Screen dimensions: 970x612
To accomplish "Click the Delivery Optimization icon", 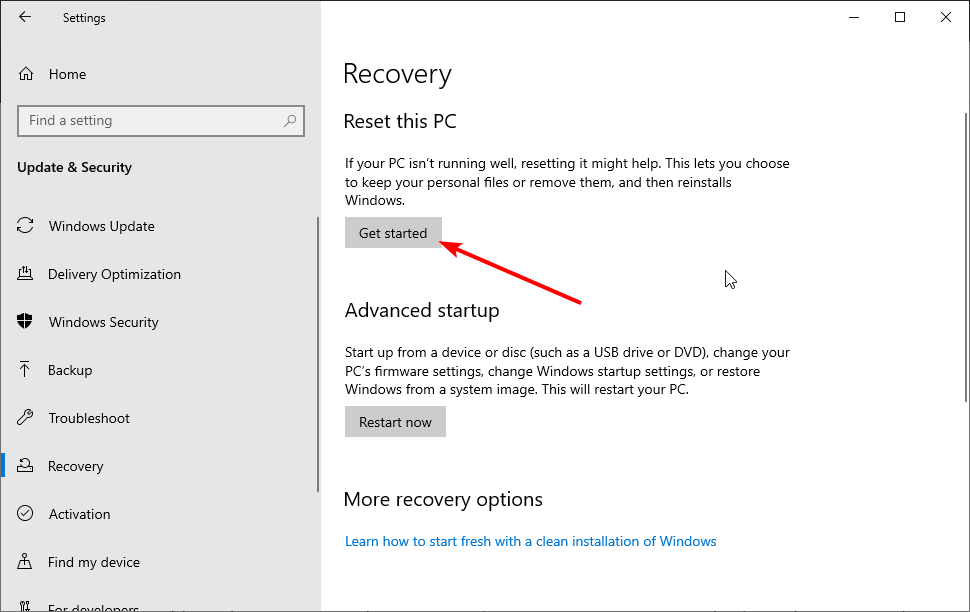I will point(25,274).
